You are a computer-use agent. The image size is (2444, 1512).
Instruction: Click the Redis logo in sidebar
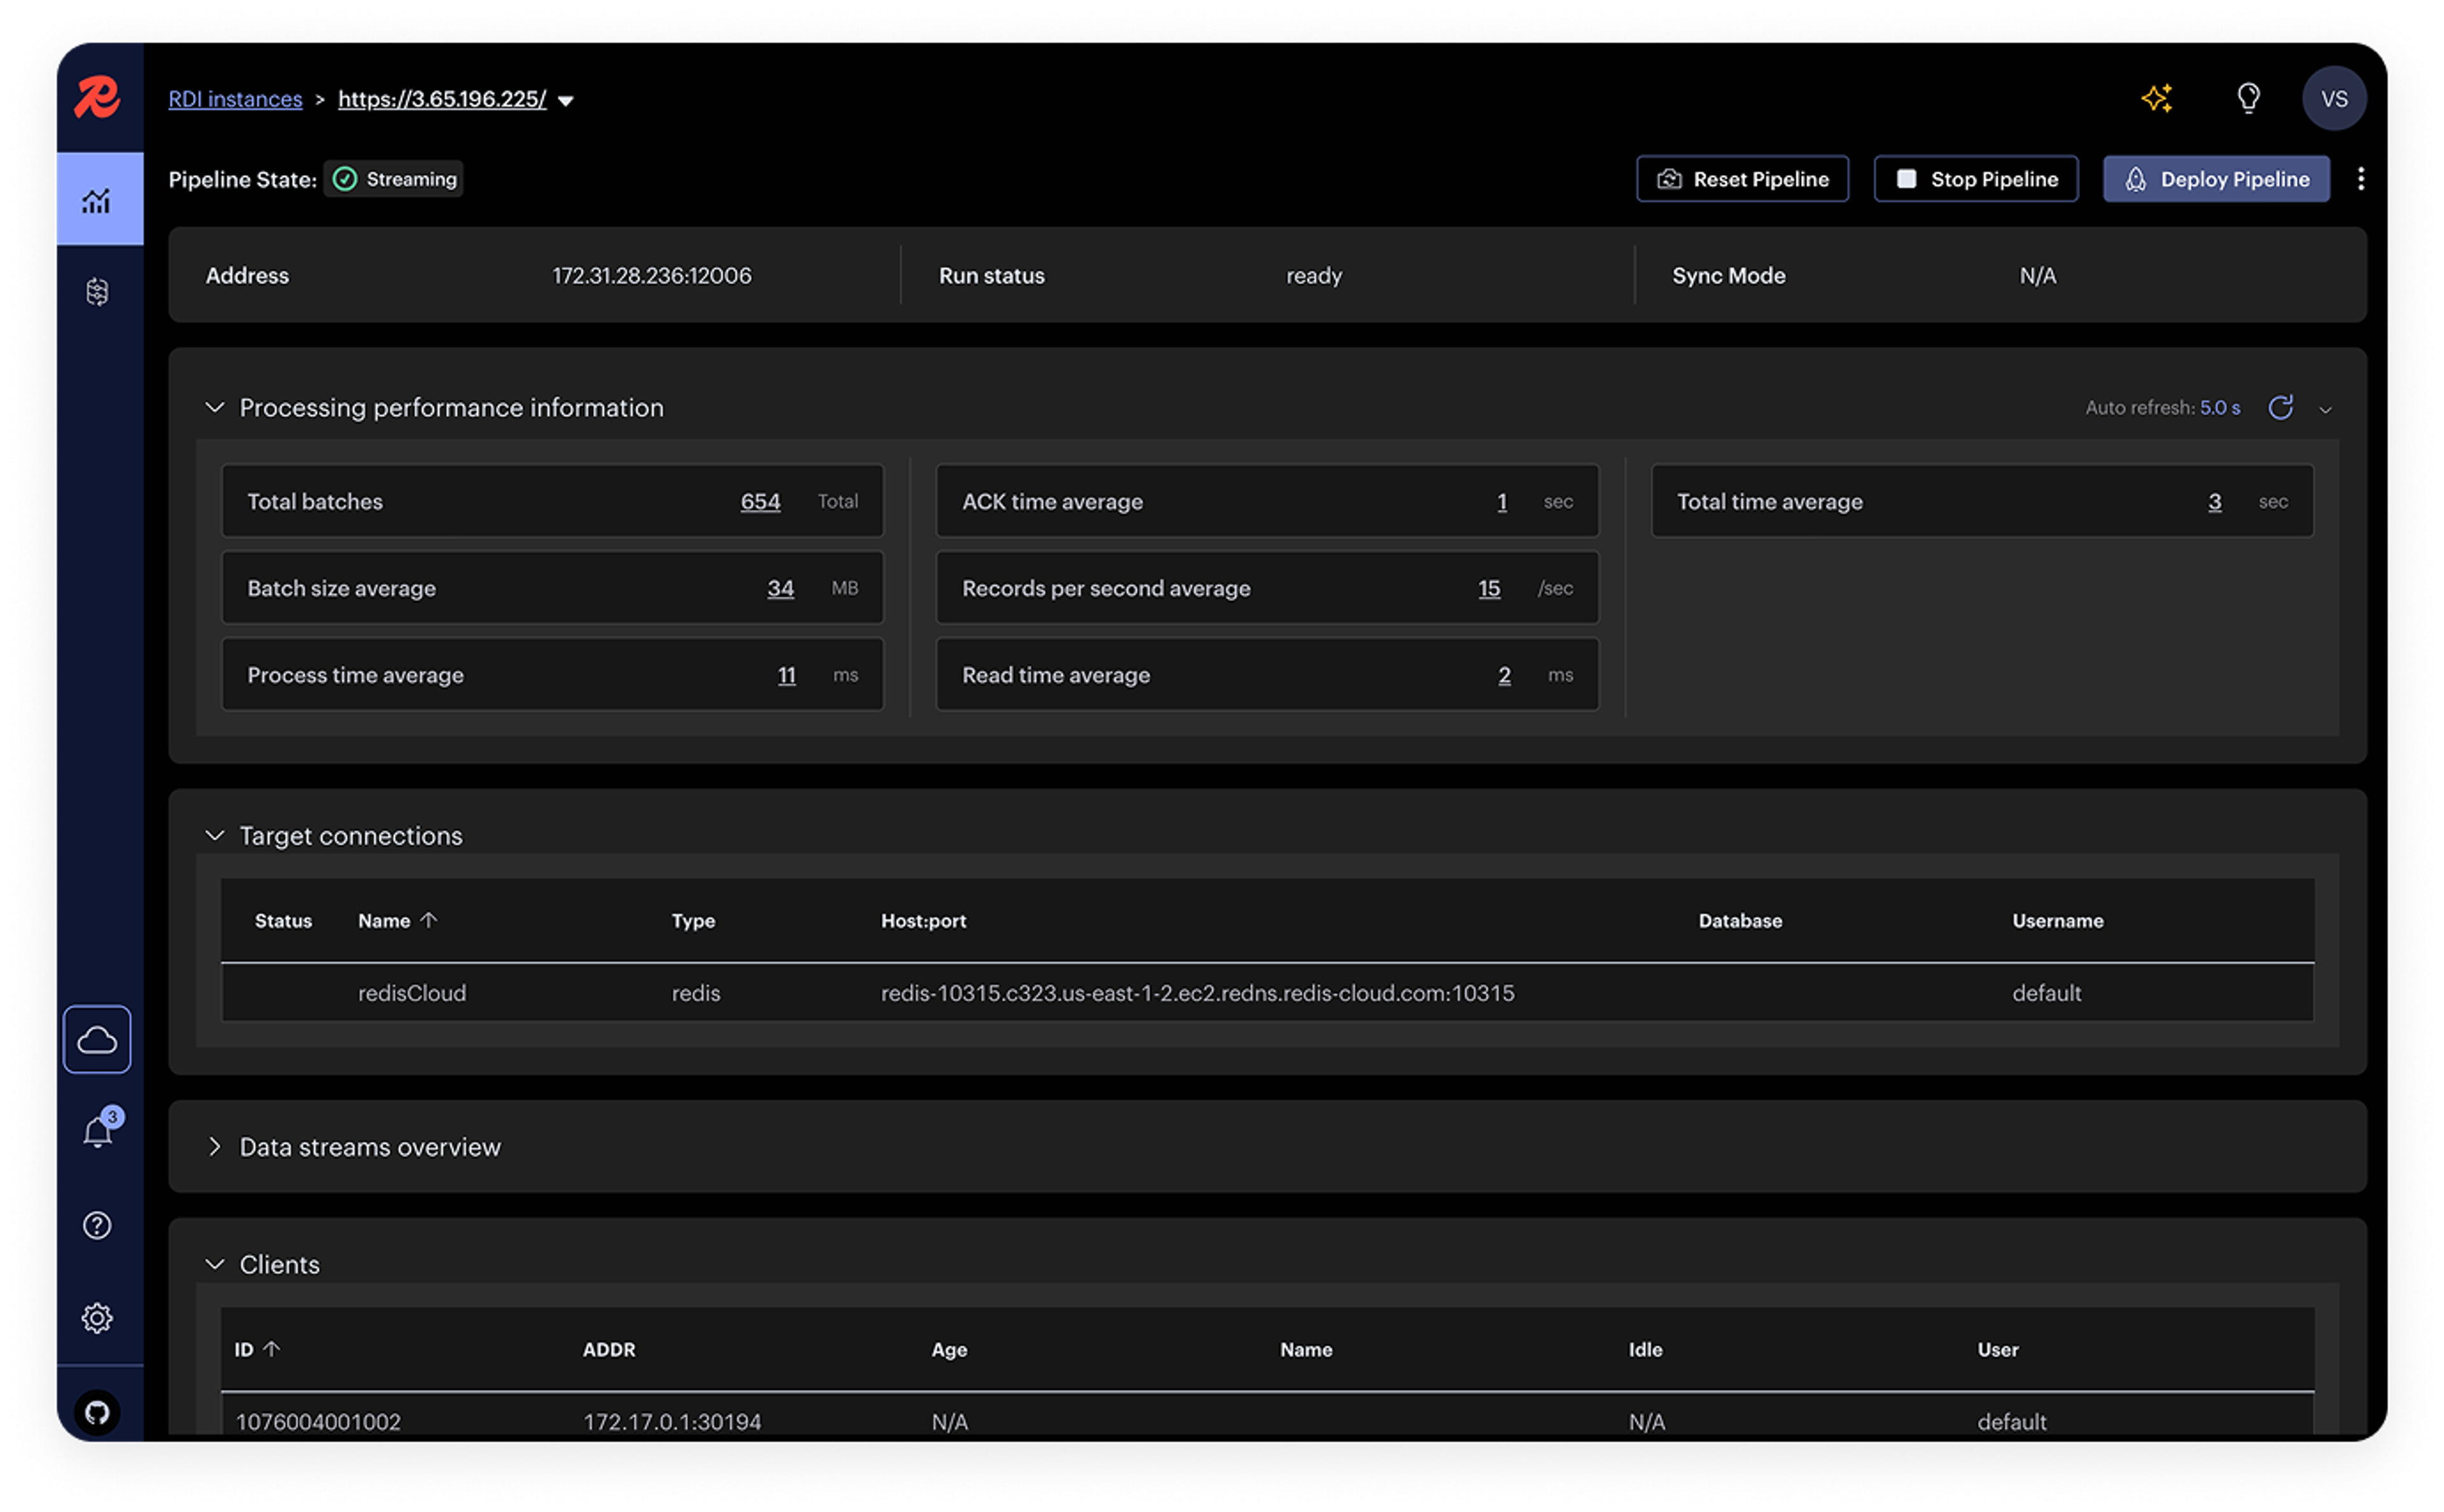[97, 98]
